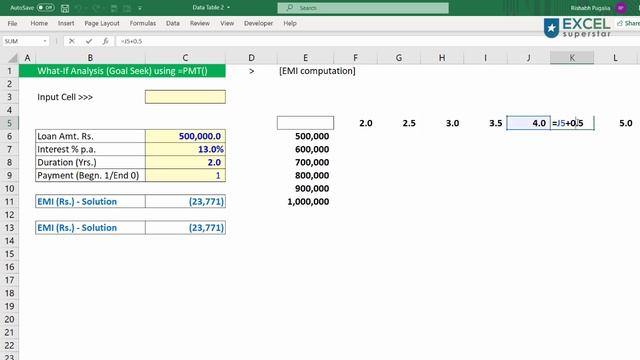Open the Customize Quick Access Toolbar dropdown

[140, 8]
